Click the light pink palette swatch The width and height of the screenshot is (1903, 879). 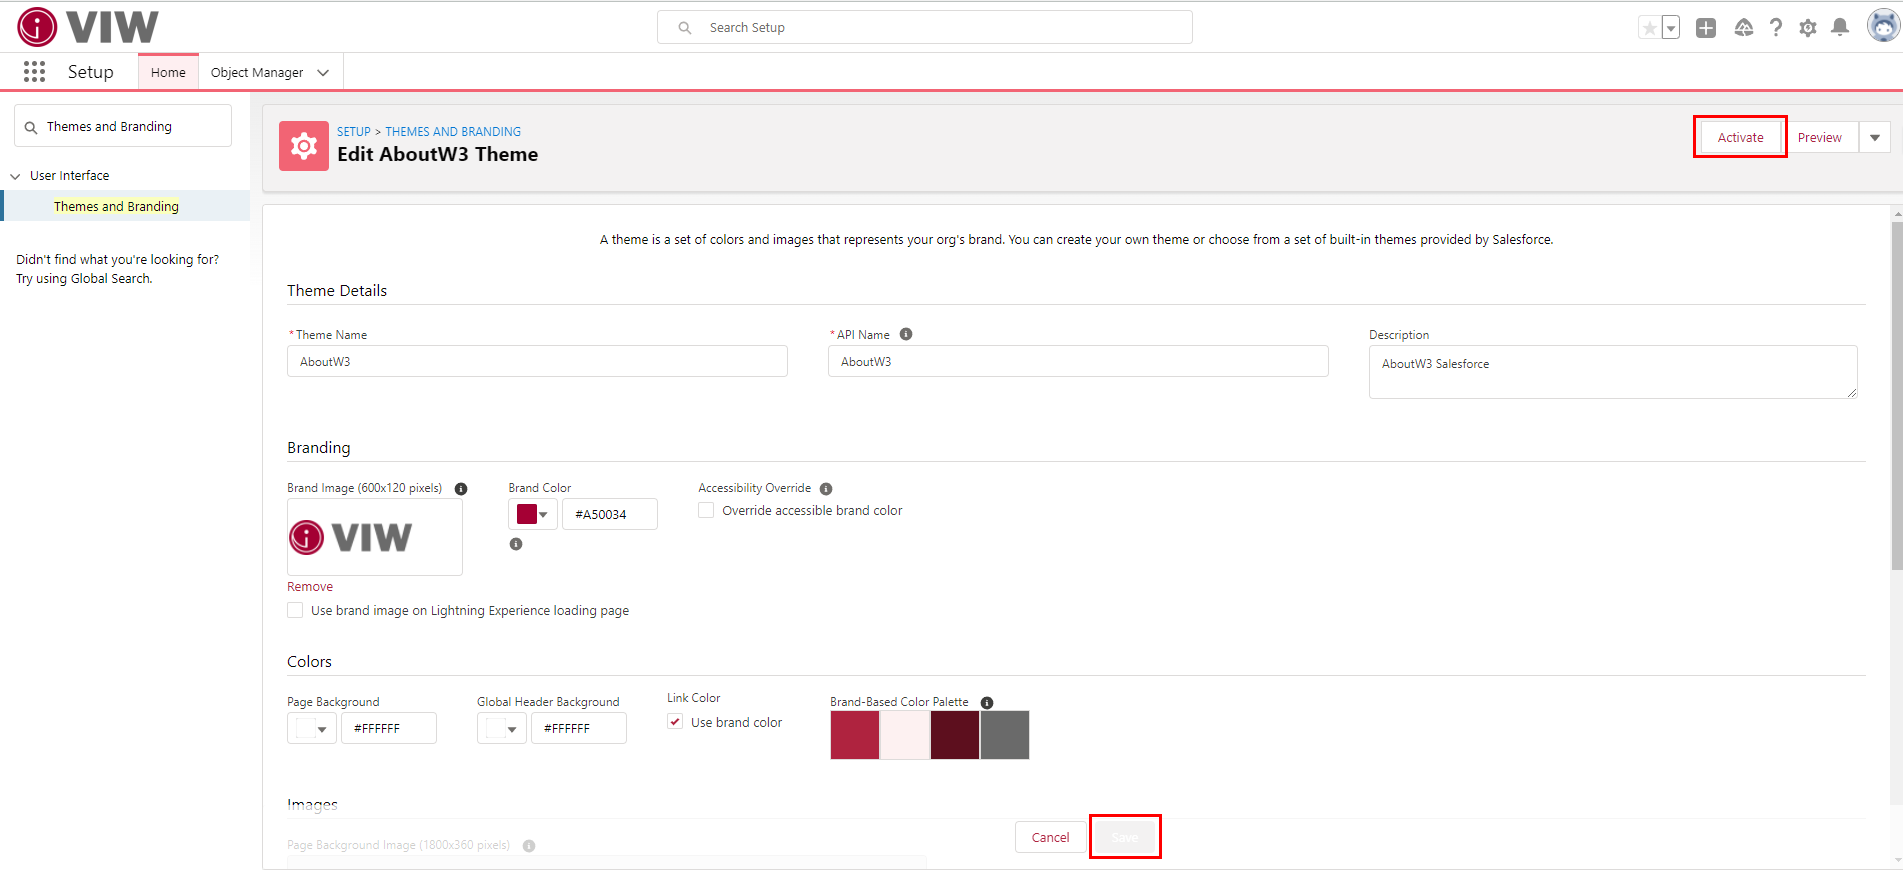905,735
